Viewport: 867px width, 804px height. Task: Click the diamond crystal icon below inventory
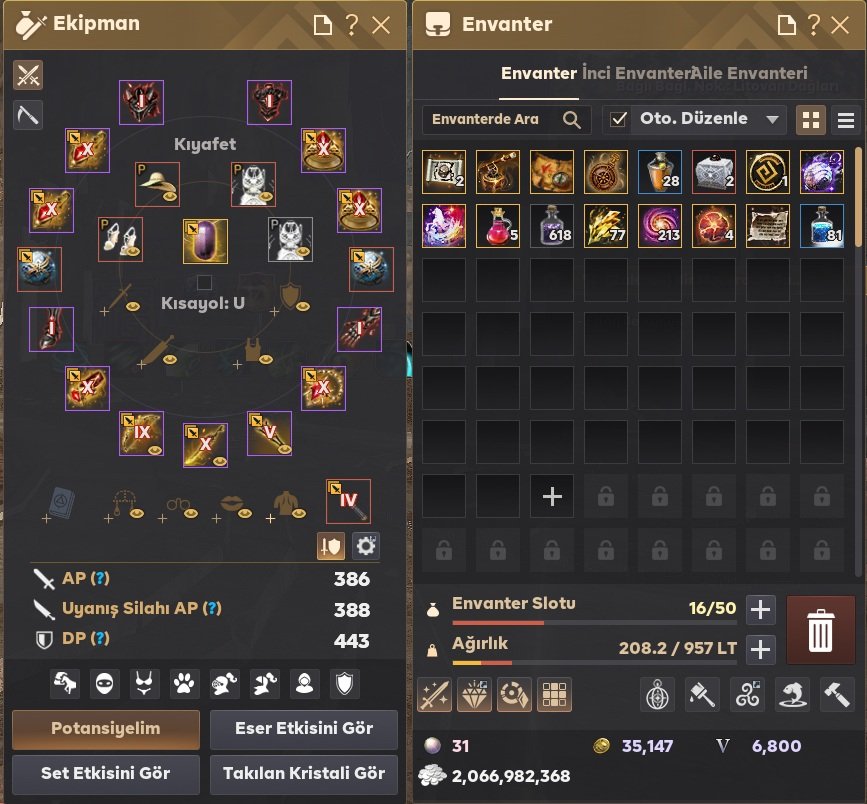(474, 695)
